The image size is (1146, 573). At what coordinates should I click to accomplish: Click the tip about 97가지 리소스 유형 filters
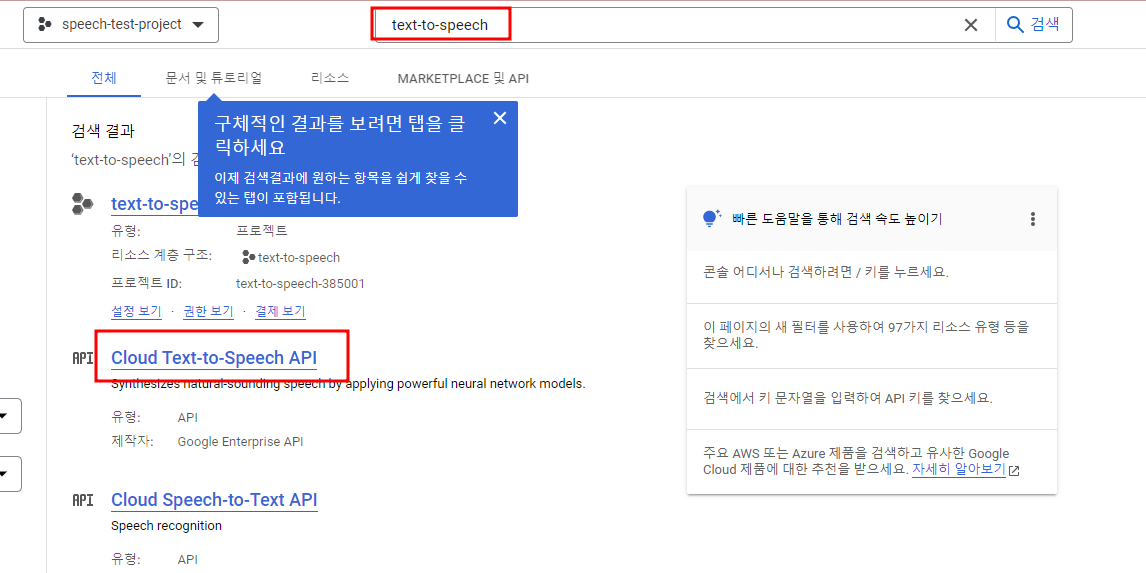pyautogui.click(x=865, y=335)
